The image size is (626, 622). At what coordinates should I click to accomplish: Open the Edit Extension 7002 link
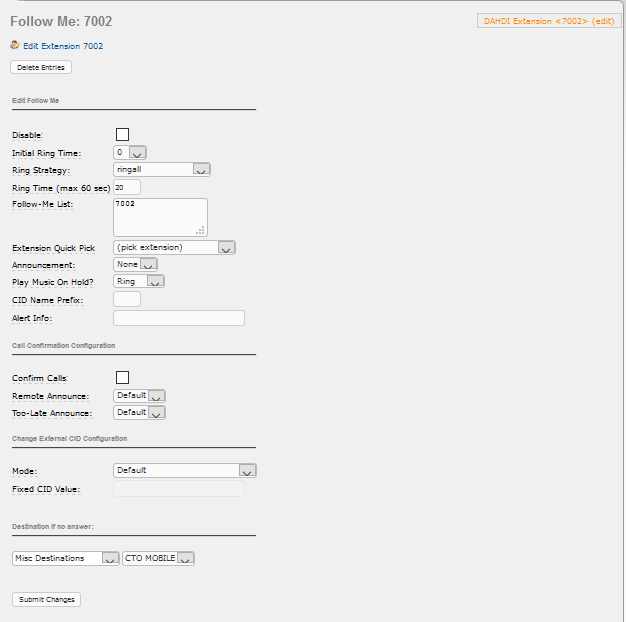click(63, 46)
